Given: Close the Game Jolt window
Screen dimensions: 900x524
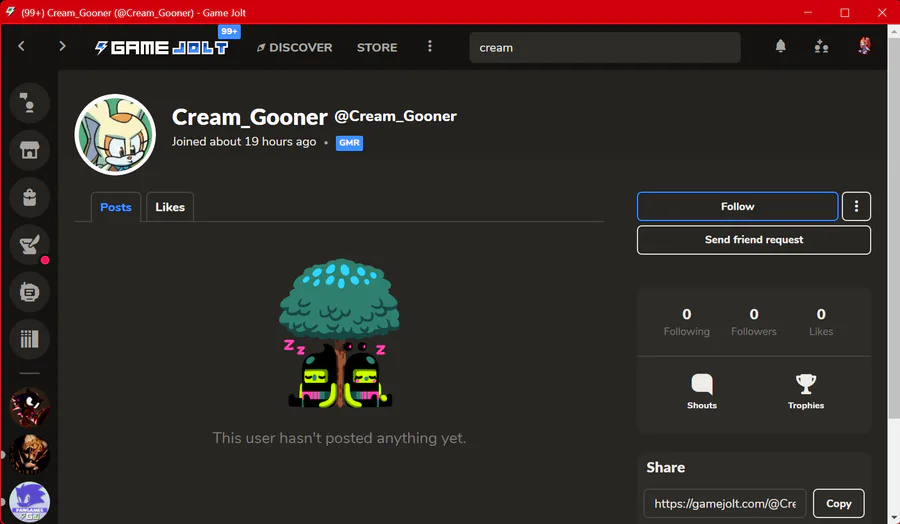Looking at the screenshot, I should point(882,12).
